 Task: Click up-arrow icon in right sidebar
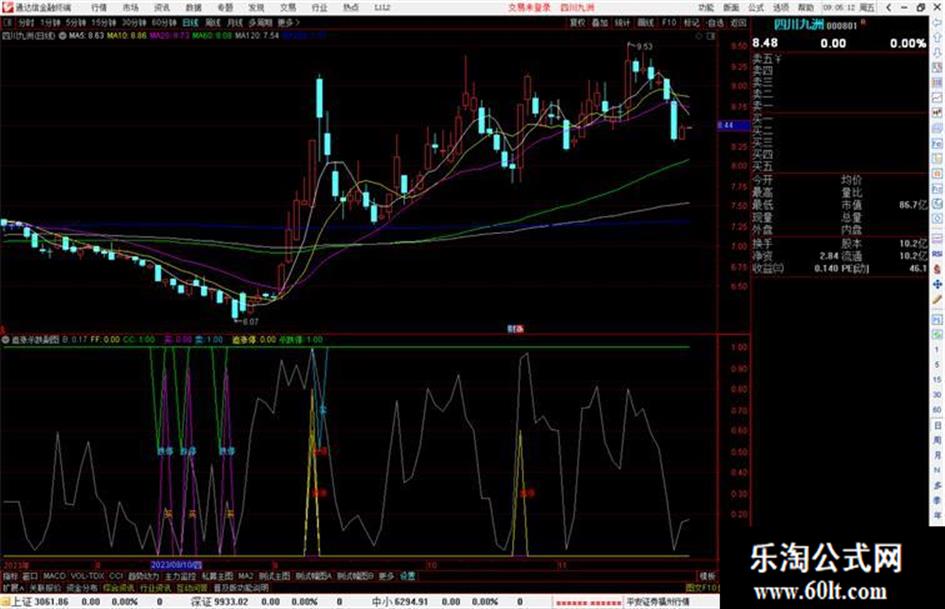coord(937,37)
